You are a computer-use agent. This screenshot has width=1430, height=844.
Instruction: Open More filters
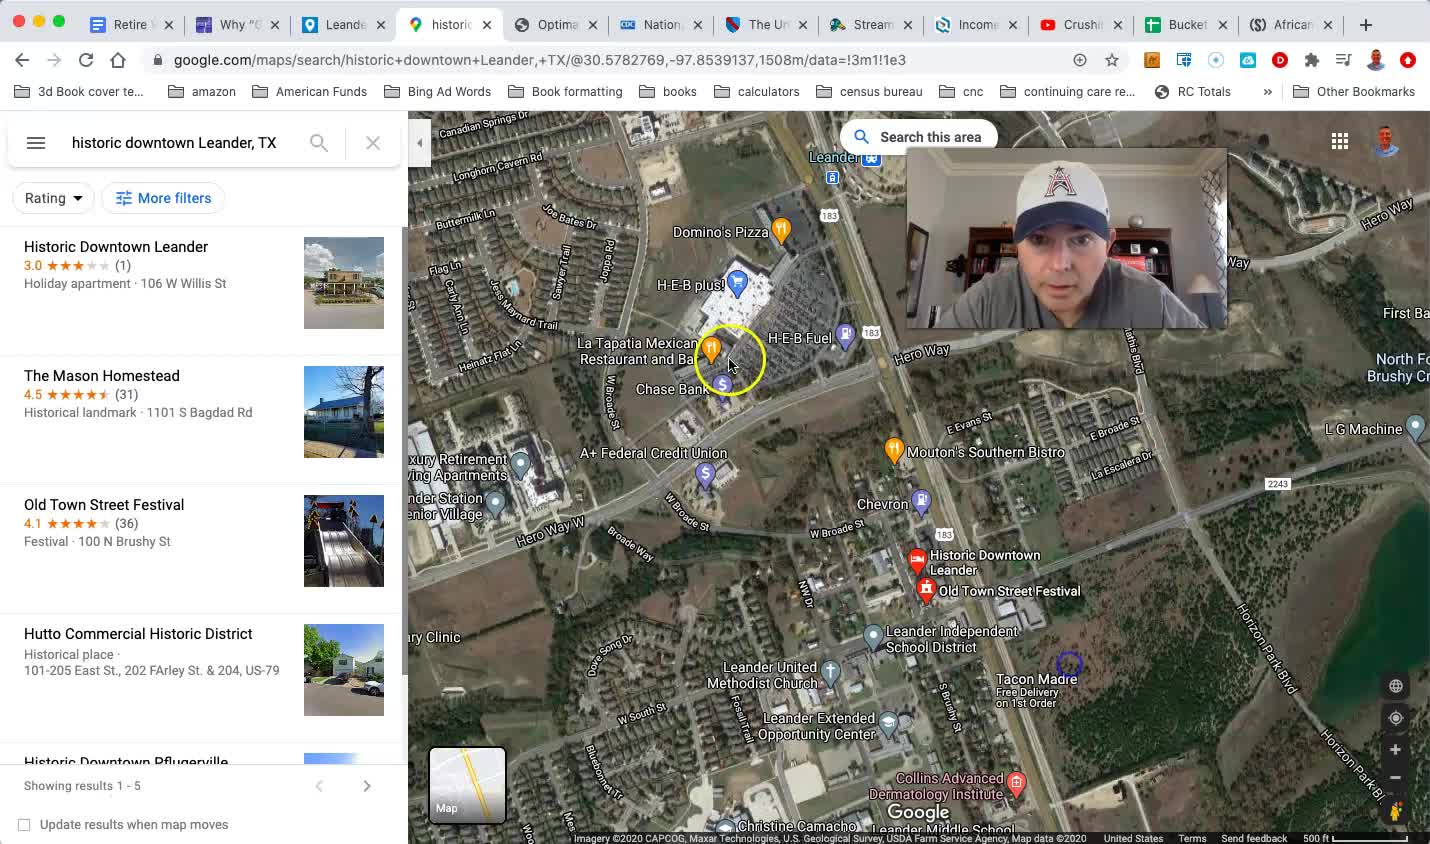pos(163,198)
